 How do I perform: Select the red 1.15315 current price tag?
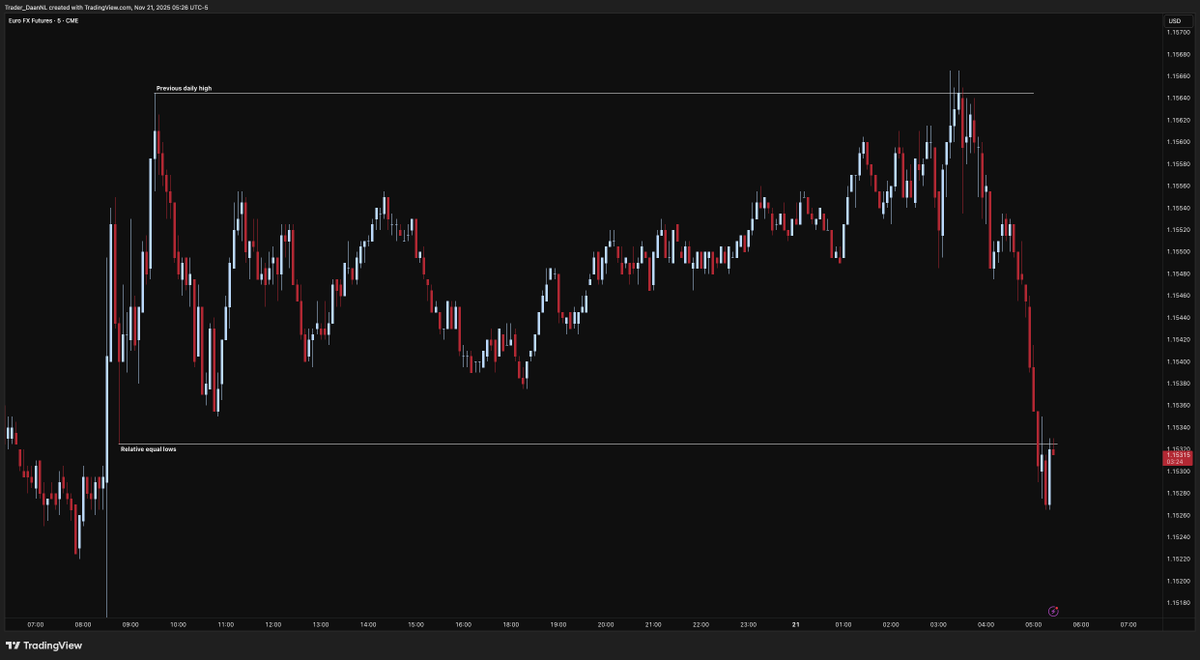coord(1178,457)
